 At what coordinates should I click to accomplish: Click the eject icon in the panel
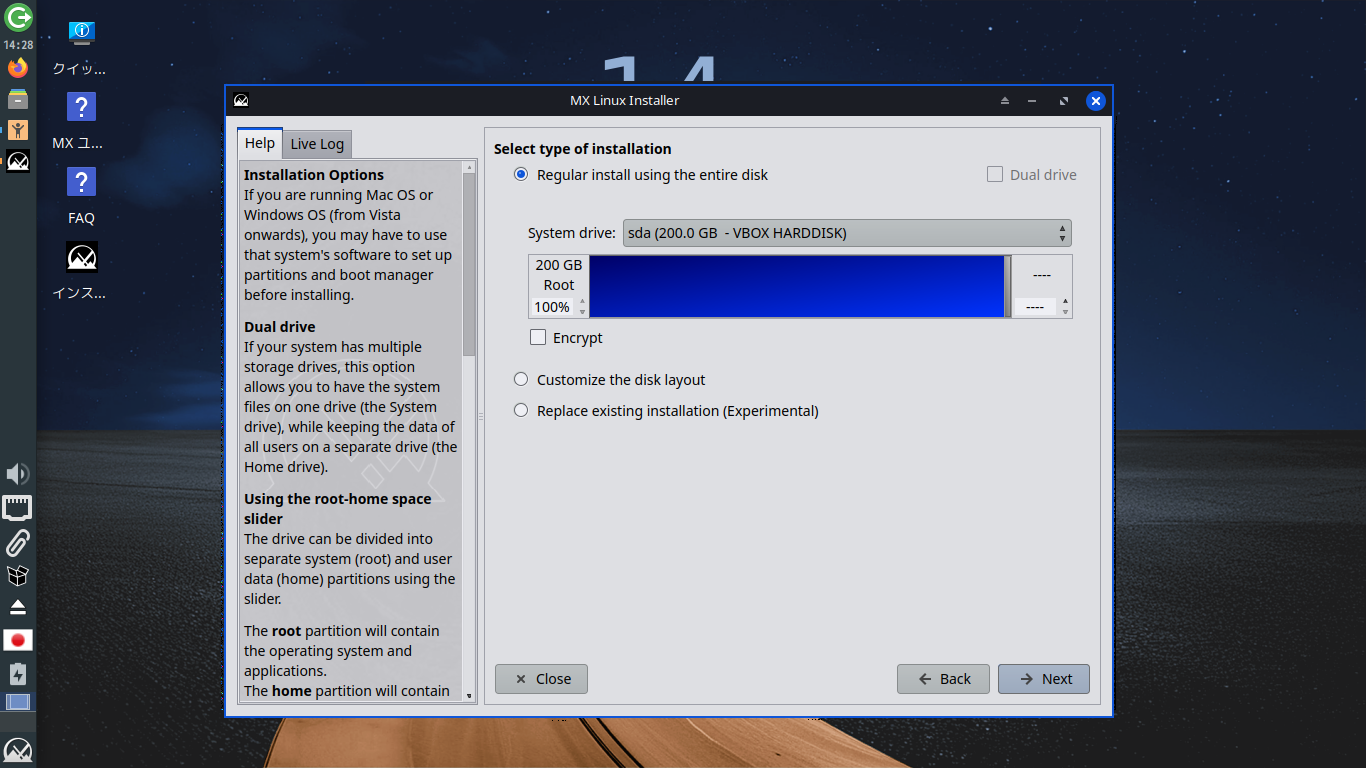[x=18, y=607]
